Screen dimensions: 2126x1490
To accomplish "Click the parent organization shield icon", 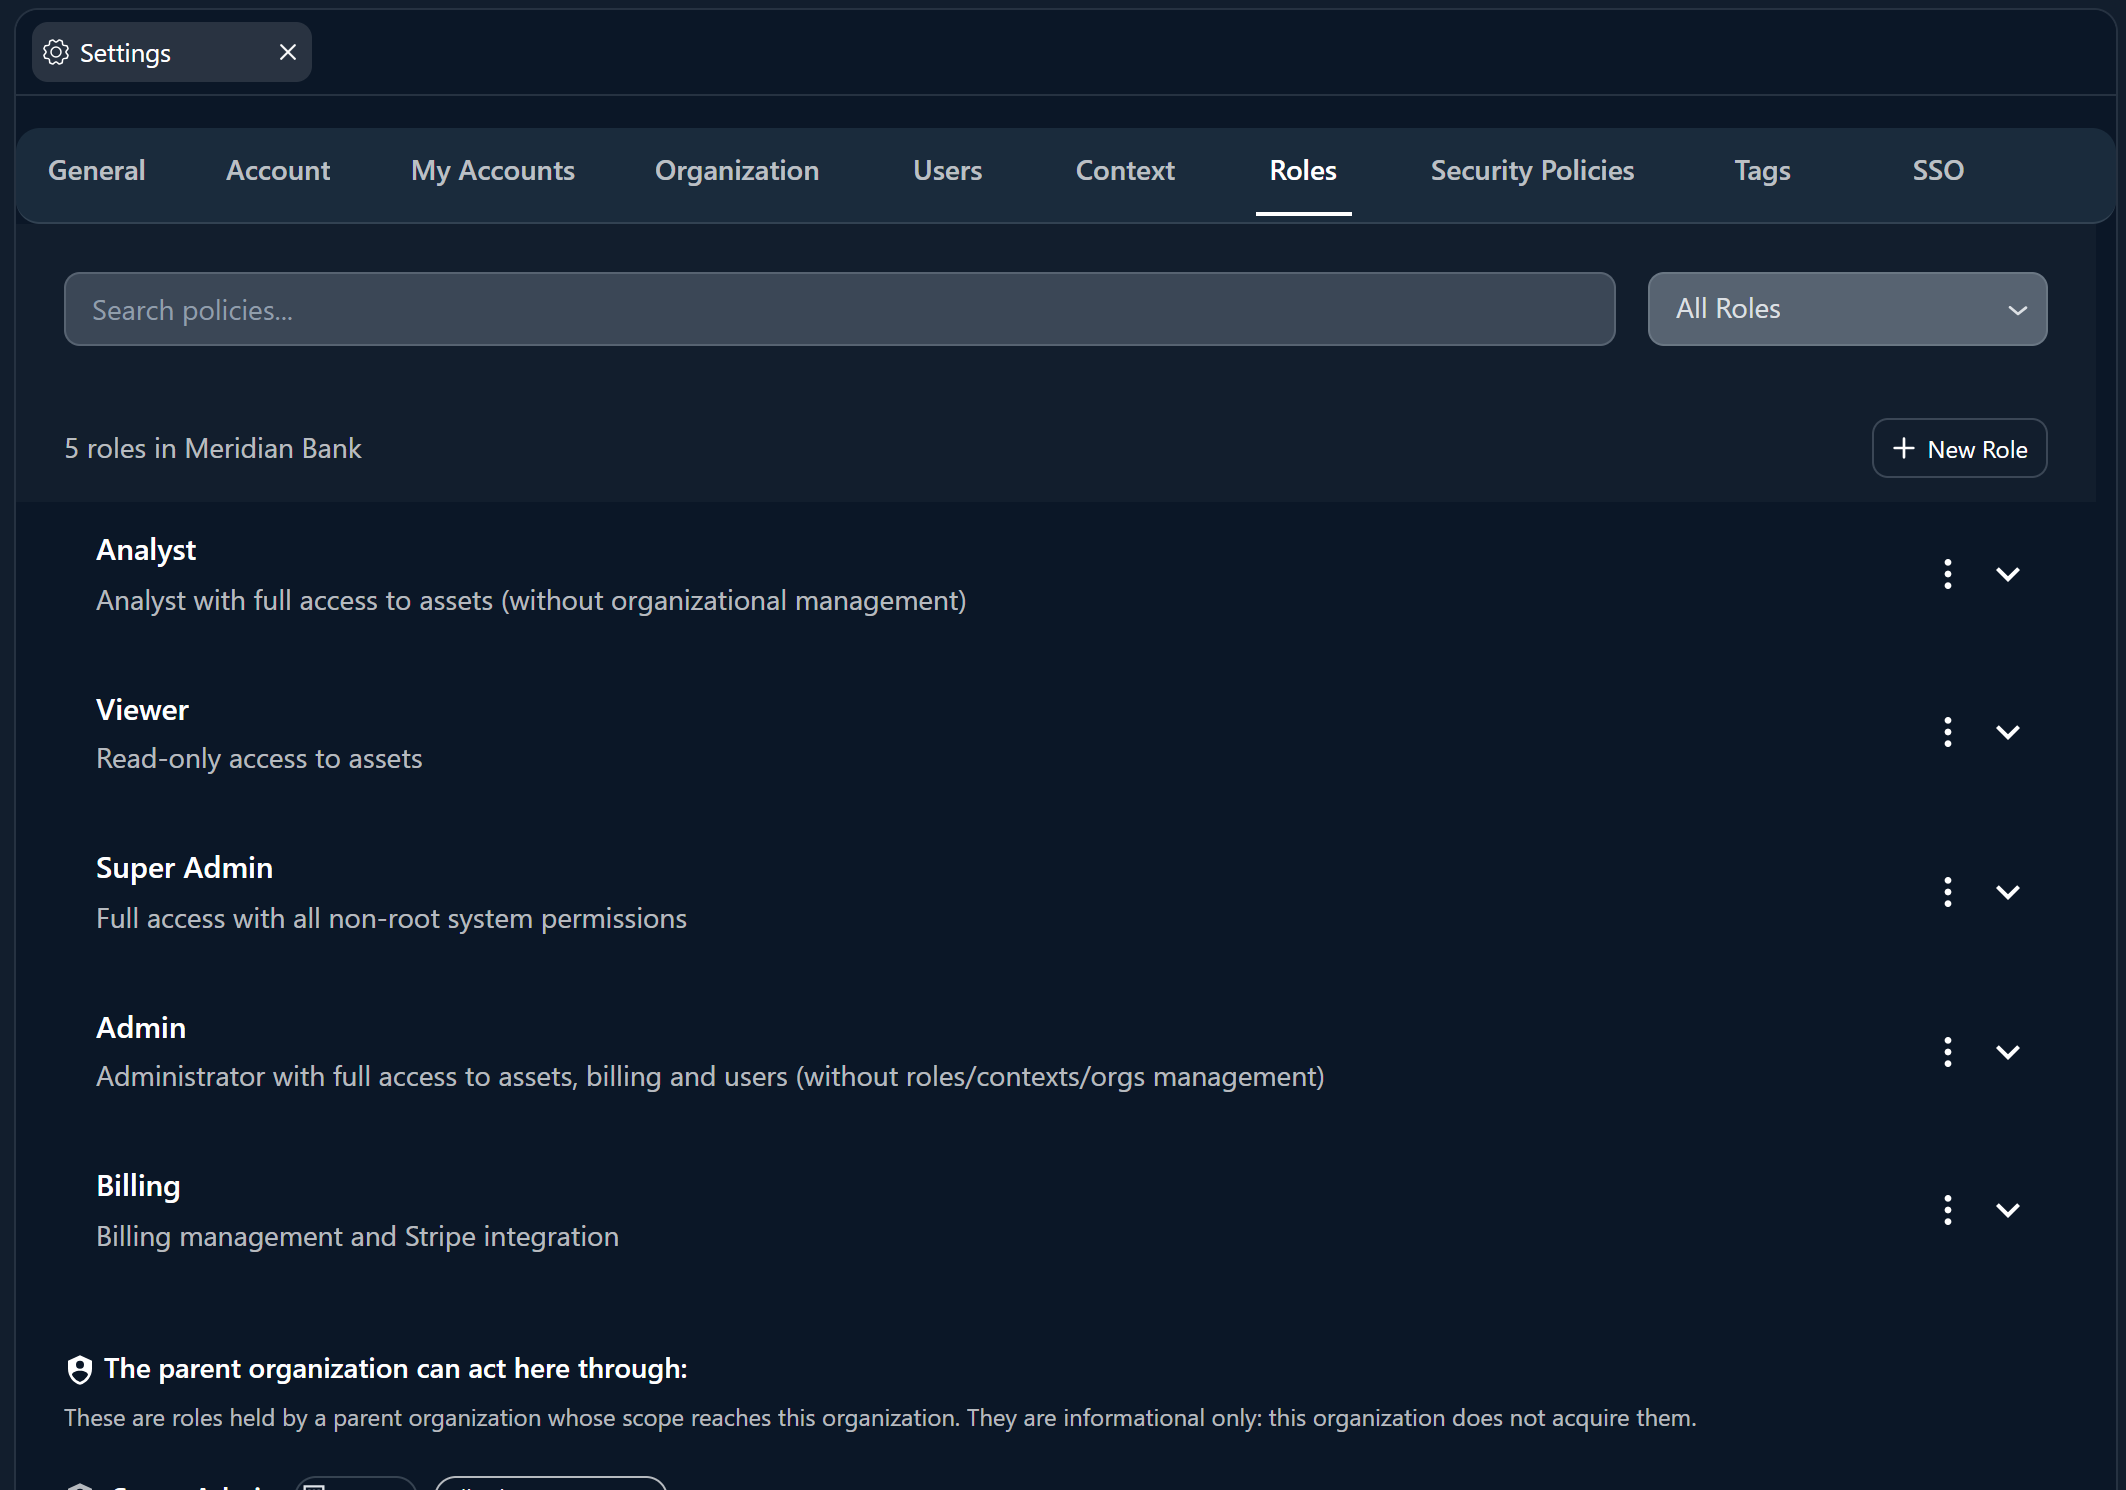I will pyautogui.click(x=79, y=1369).
